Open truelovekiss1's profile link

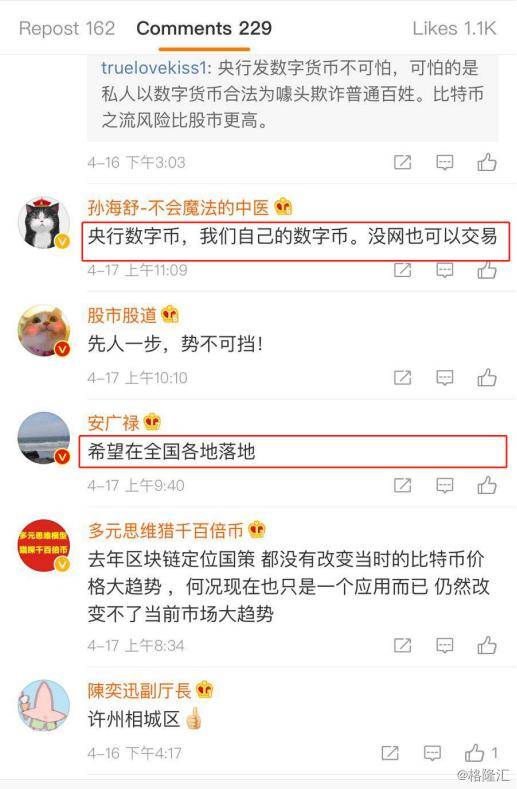tap(154, 67)
